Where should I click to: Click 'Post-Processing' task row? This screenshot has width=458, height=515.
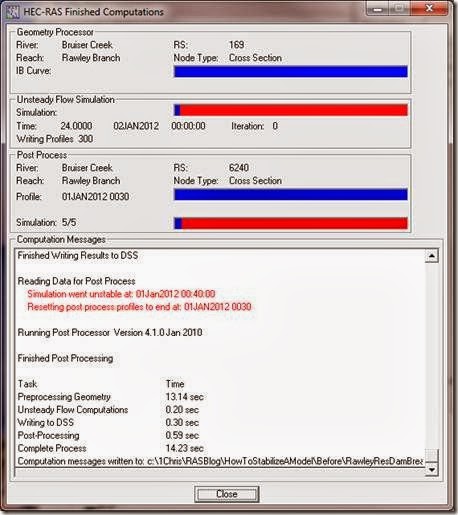click(108, 435)
